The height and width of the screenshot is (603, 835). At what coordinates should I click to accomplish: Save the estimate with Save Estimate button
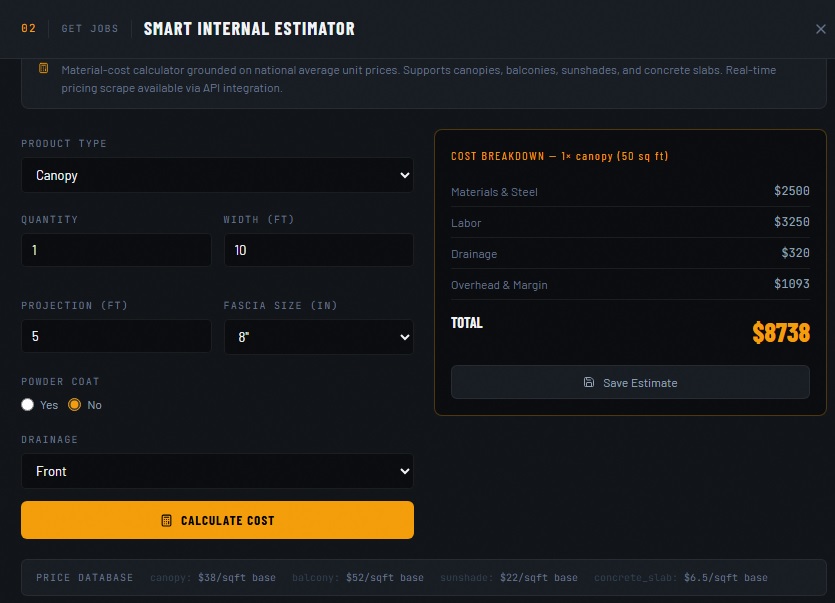point(630,382)
